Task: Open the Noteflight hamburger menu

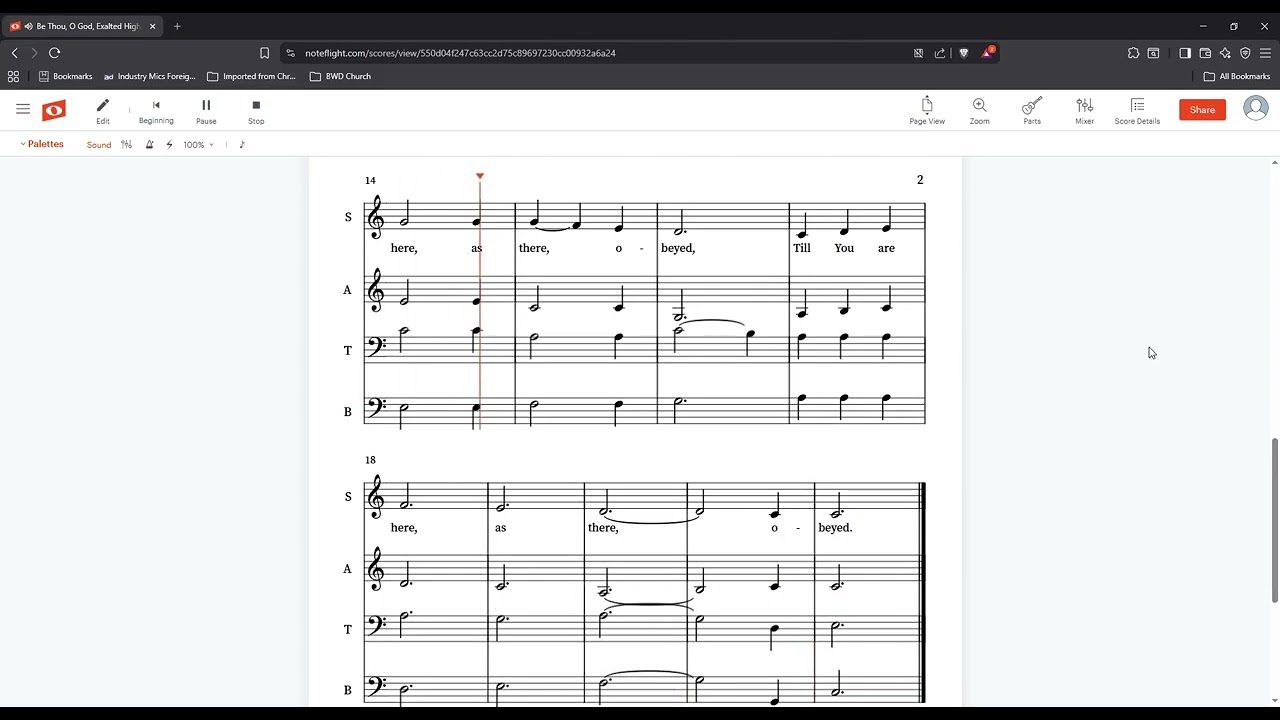Action: click(x=23, y=109)
